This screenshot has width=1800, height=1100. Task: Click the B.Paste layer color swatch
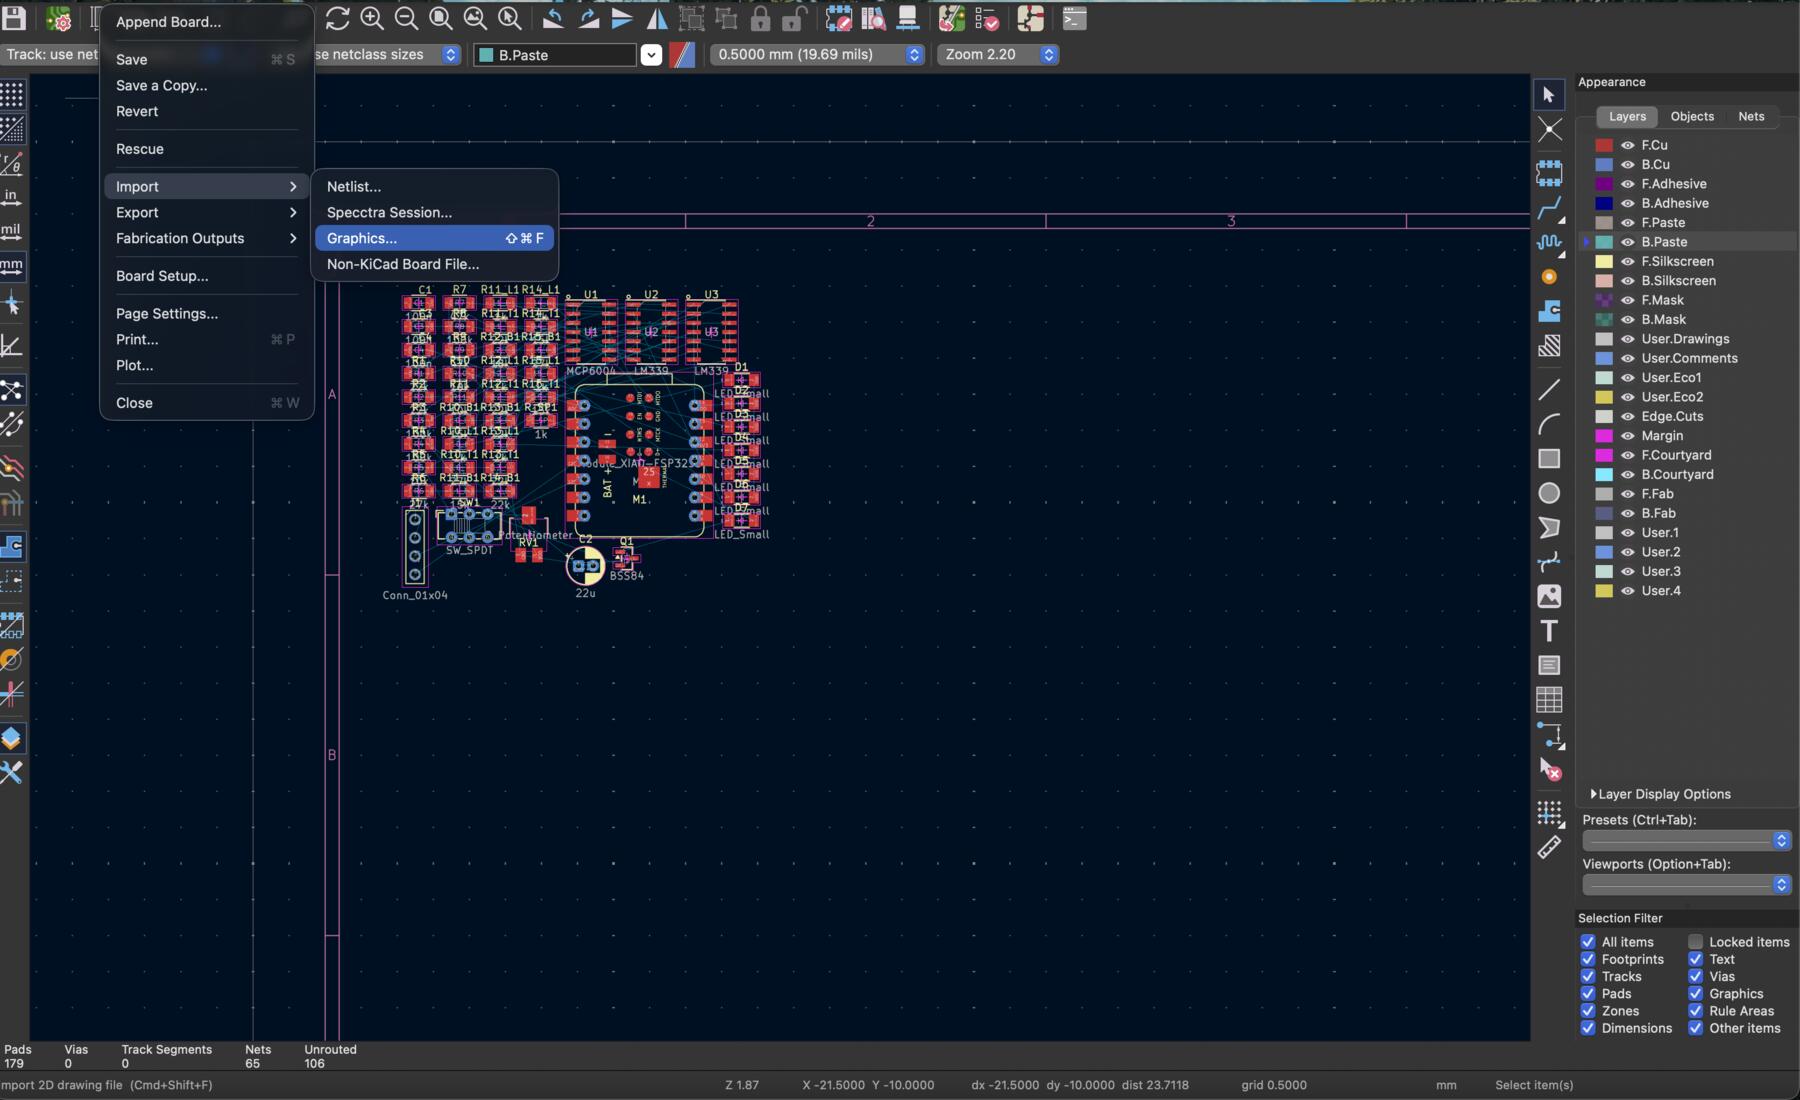coord(1604,241)
